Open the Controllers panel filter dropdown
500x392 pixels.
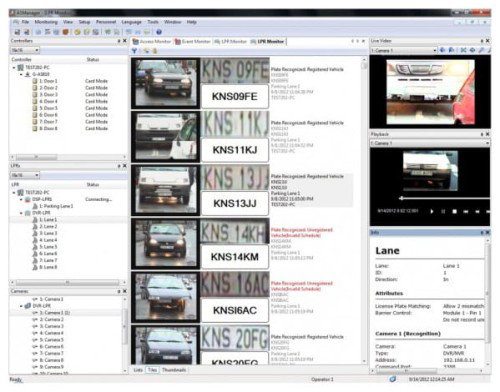[x=37, y=50]
